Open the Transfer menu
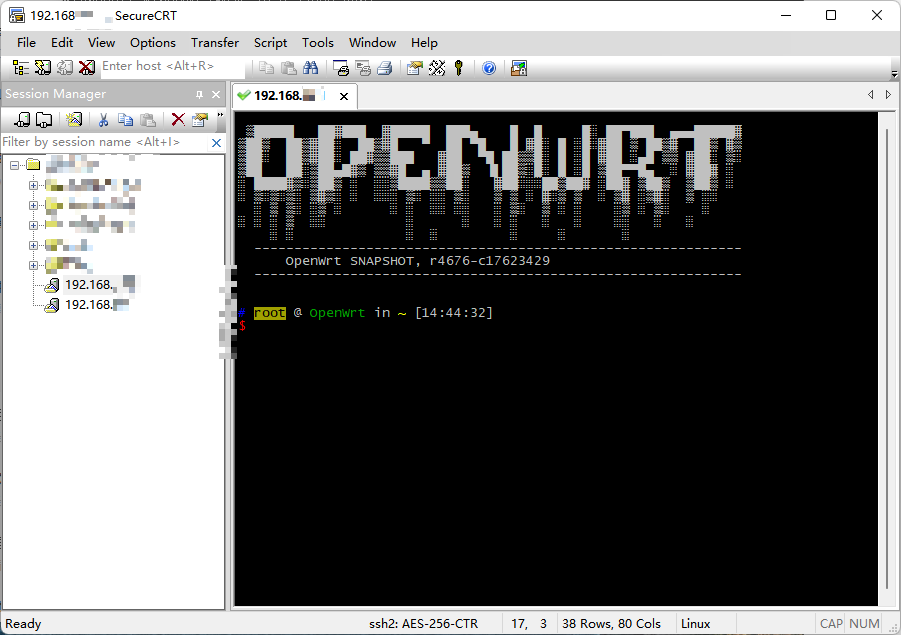 pyautogui.click(x=215, y=43)
